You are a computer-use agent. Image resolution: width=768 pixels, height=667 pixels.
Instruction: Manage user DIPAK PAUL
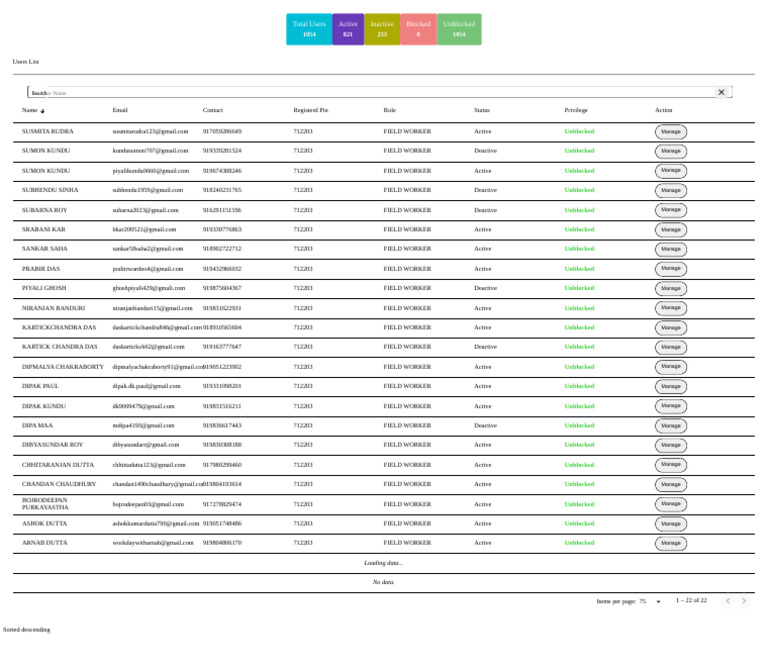point(671,386)
